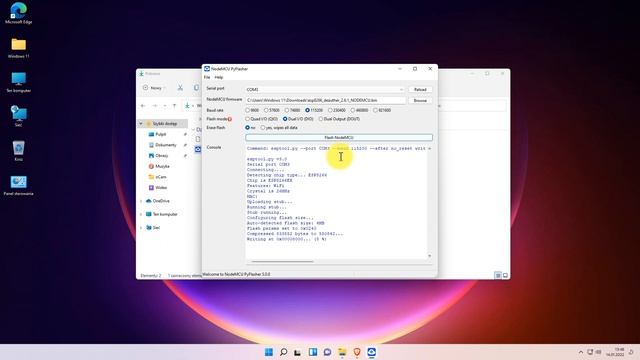This screenshot has height=360, width=640.
Task: Open Obrazy in Explorer sidebar
Action: pyautogui.click(x=162, y=156)
